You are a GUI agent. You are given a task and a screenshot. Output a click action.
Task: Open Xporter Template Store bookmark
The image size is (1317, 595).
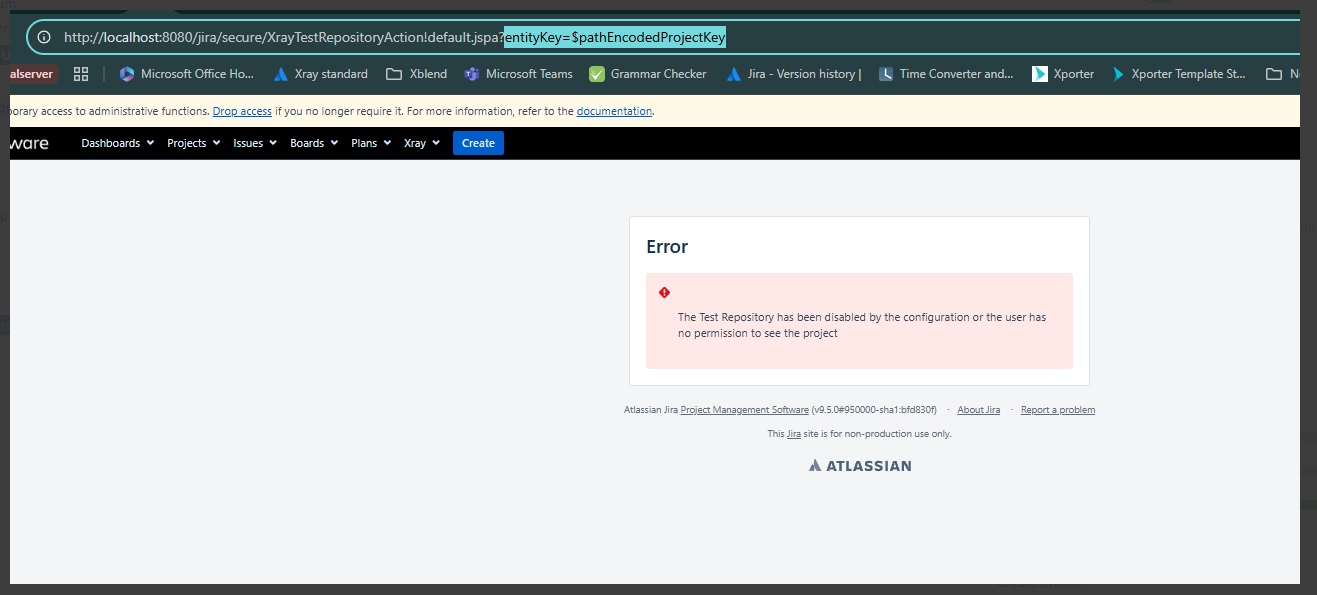tap(1179, 74)
